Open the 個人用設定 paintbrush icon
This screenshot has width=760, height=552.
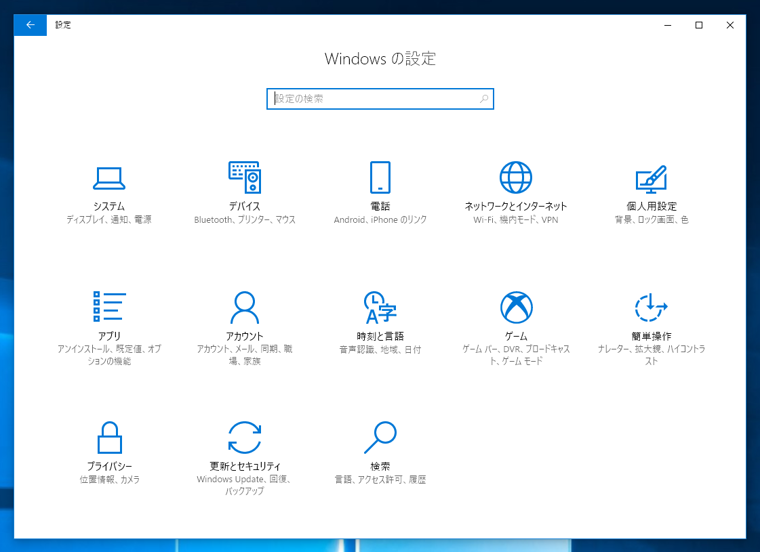coord(651,178)
